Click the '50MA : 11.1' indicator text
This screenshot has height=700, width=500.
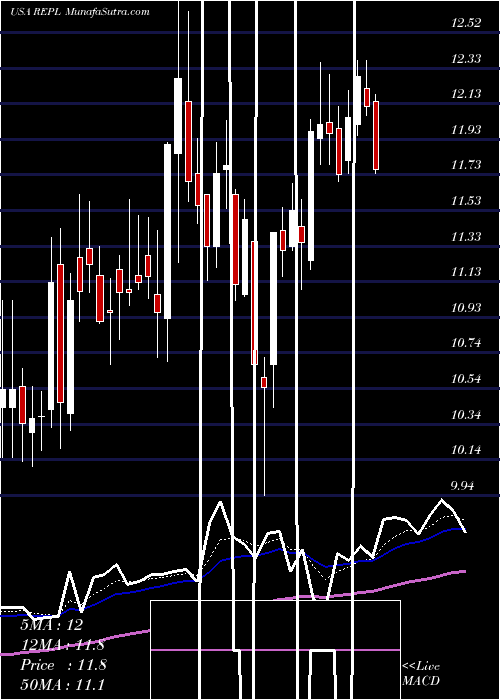coord(62,685)
